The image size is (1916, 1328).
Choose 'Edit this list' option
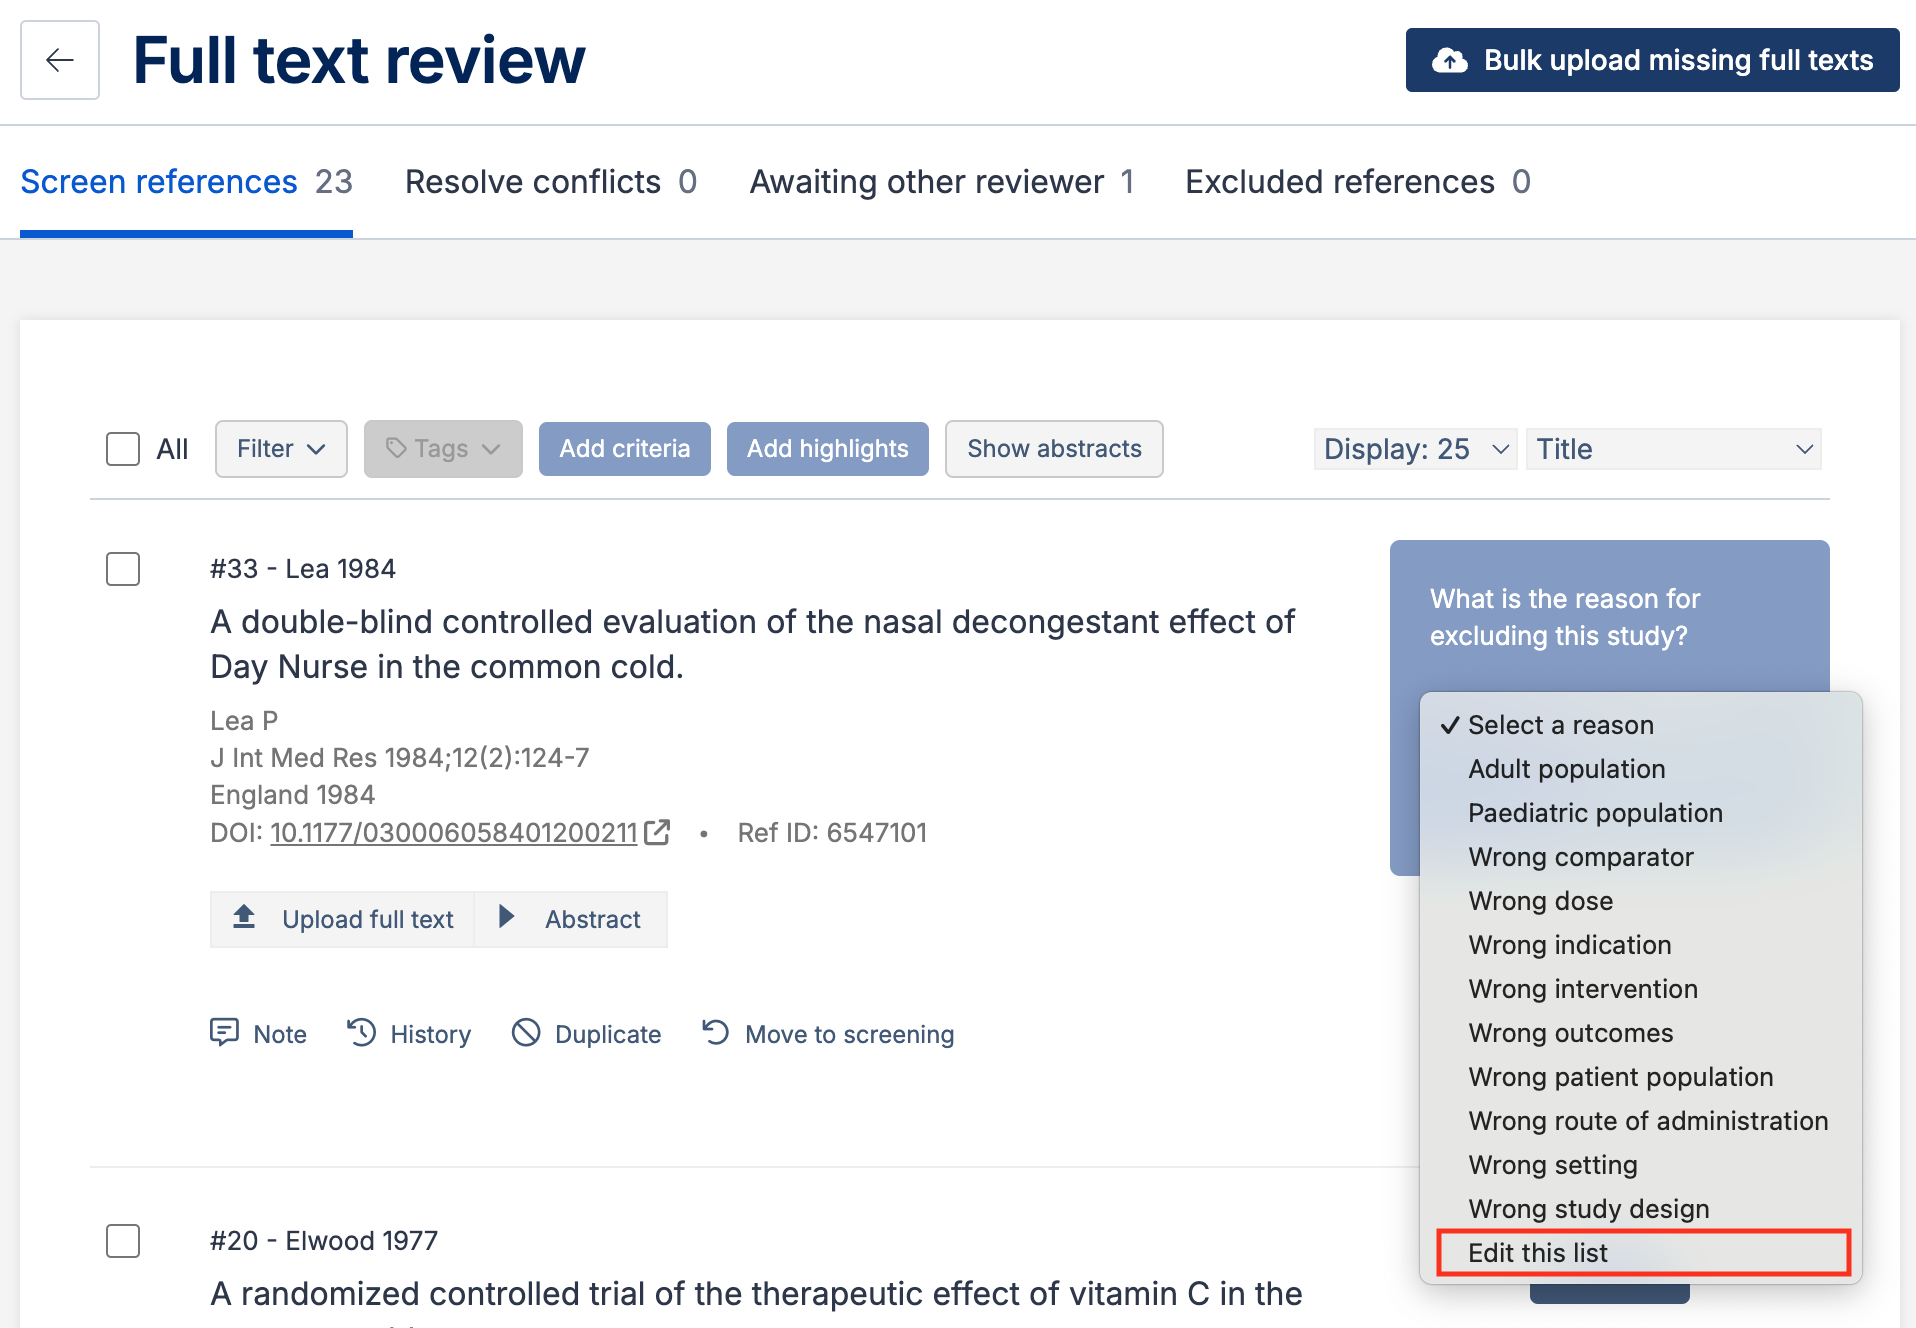(1643, 1253)
